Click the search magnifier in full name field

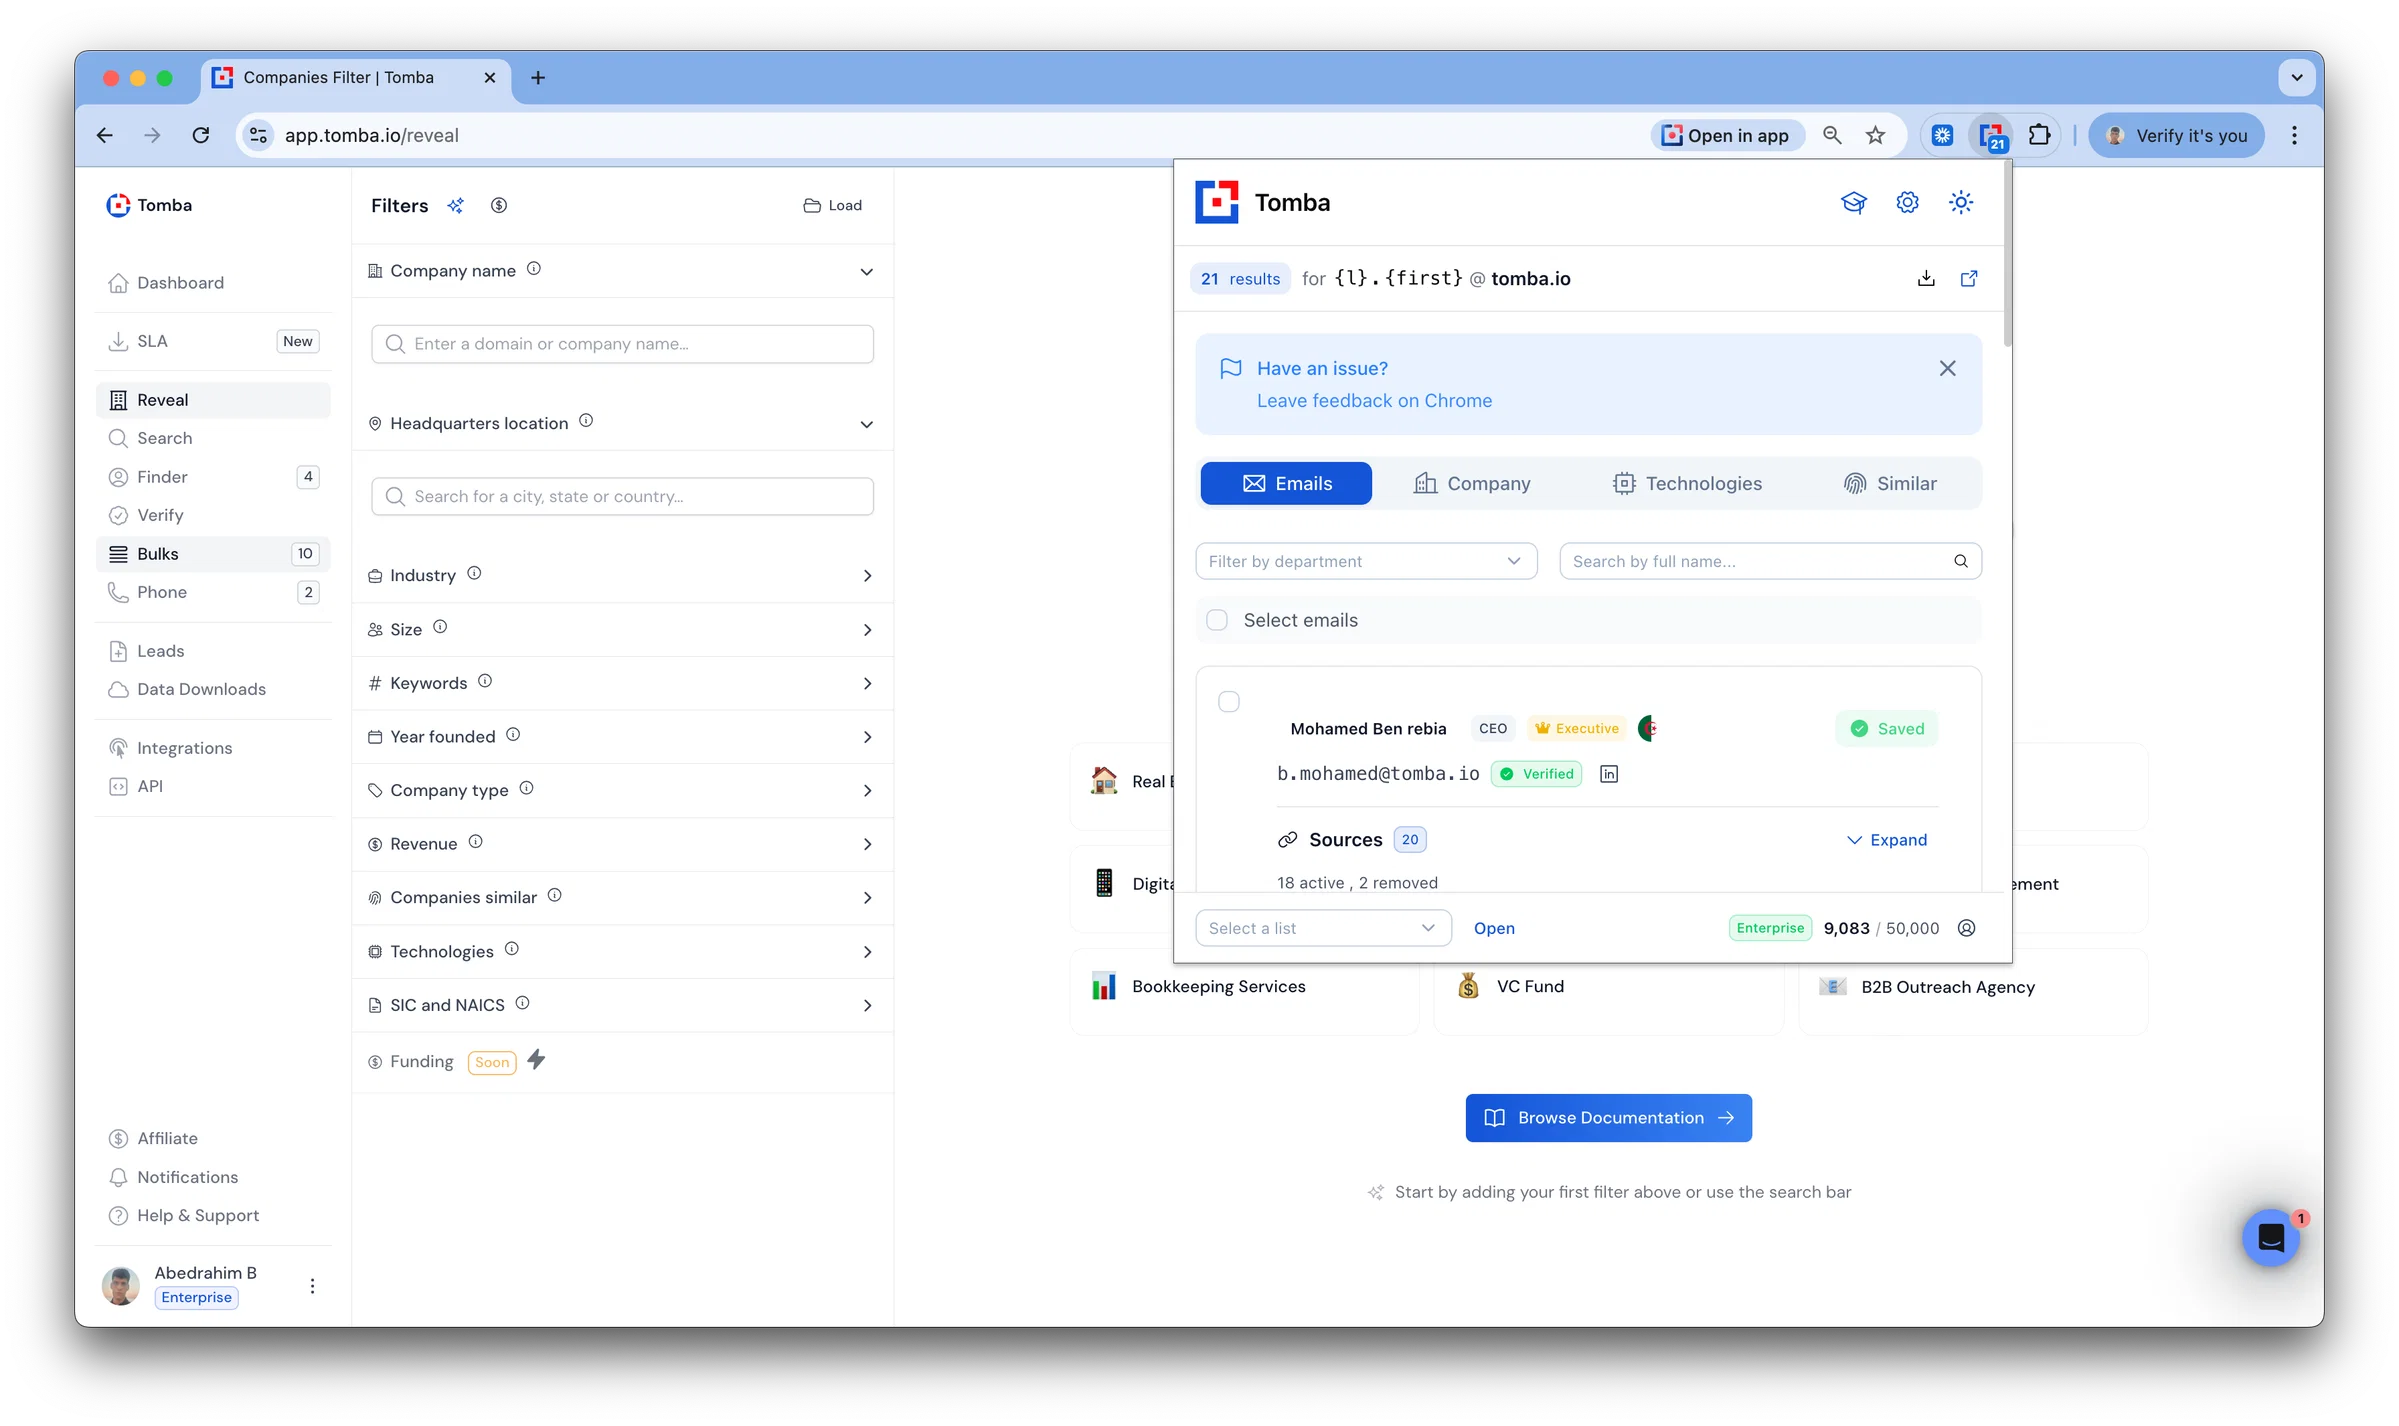1961,561
